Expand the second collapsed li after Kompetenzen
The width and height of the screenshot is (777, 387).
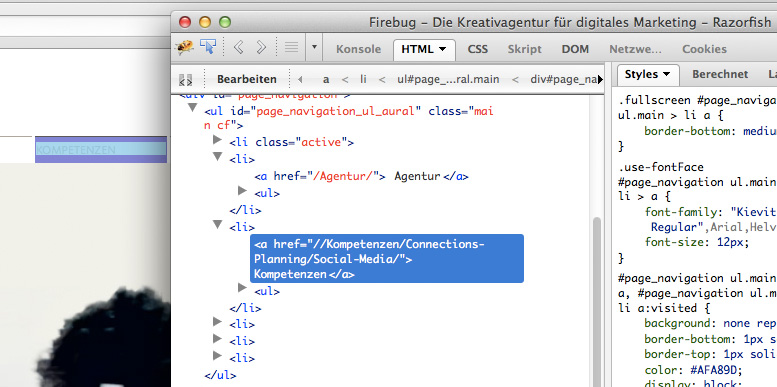217,338
